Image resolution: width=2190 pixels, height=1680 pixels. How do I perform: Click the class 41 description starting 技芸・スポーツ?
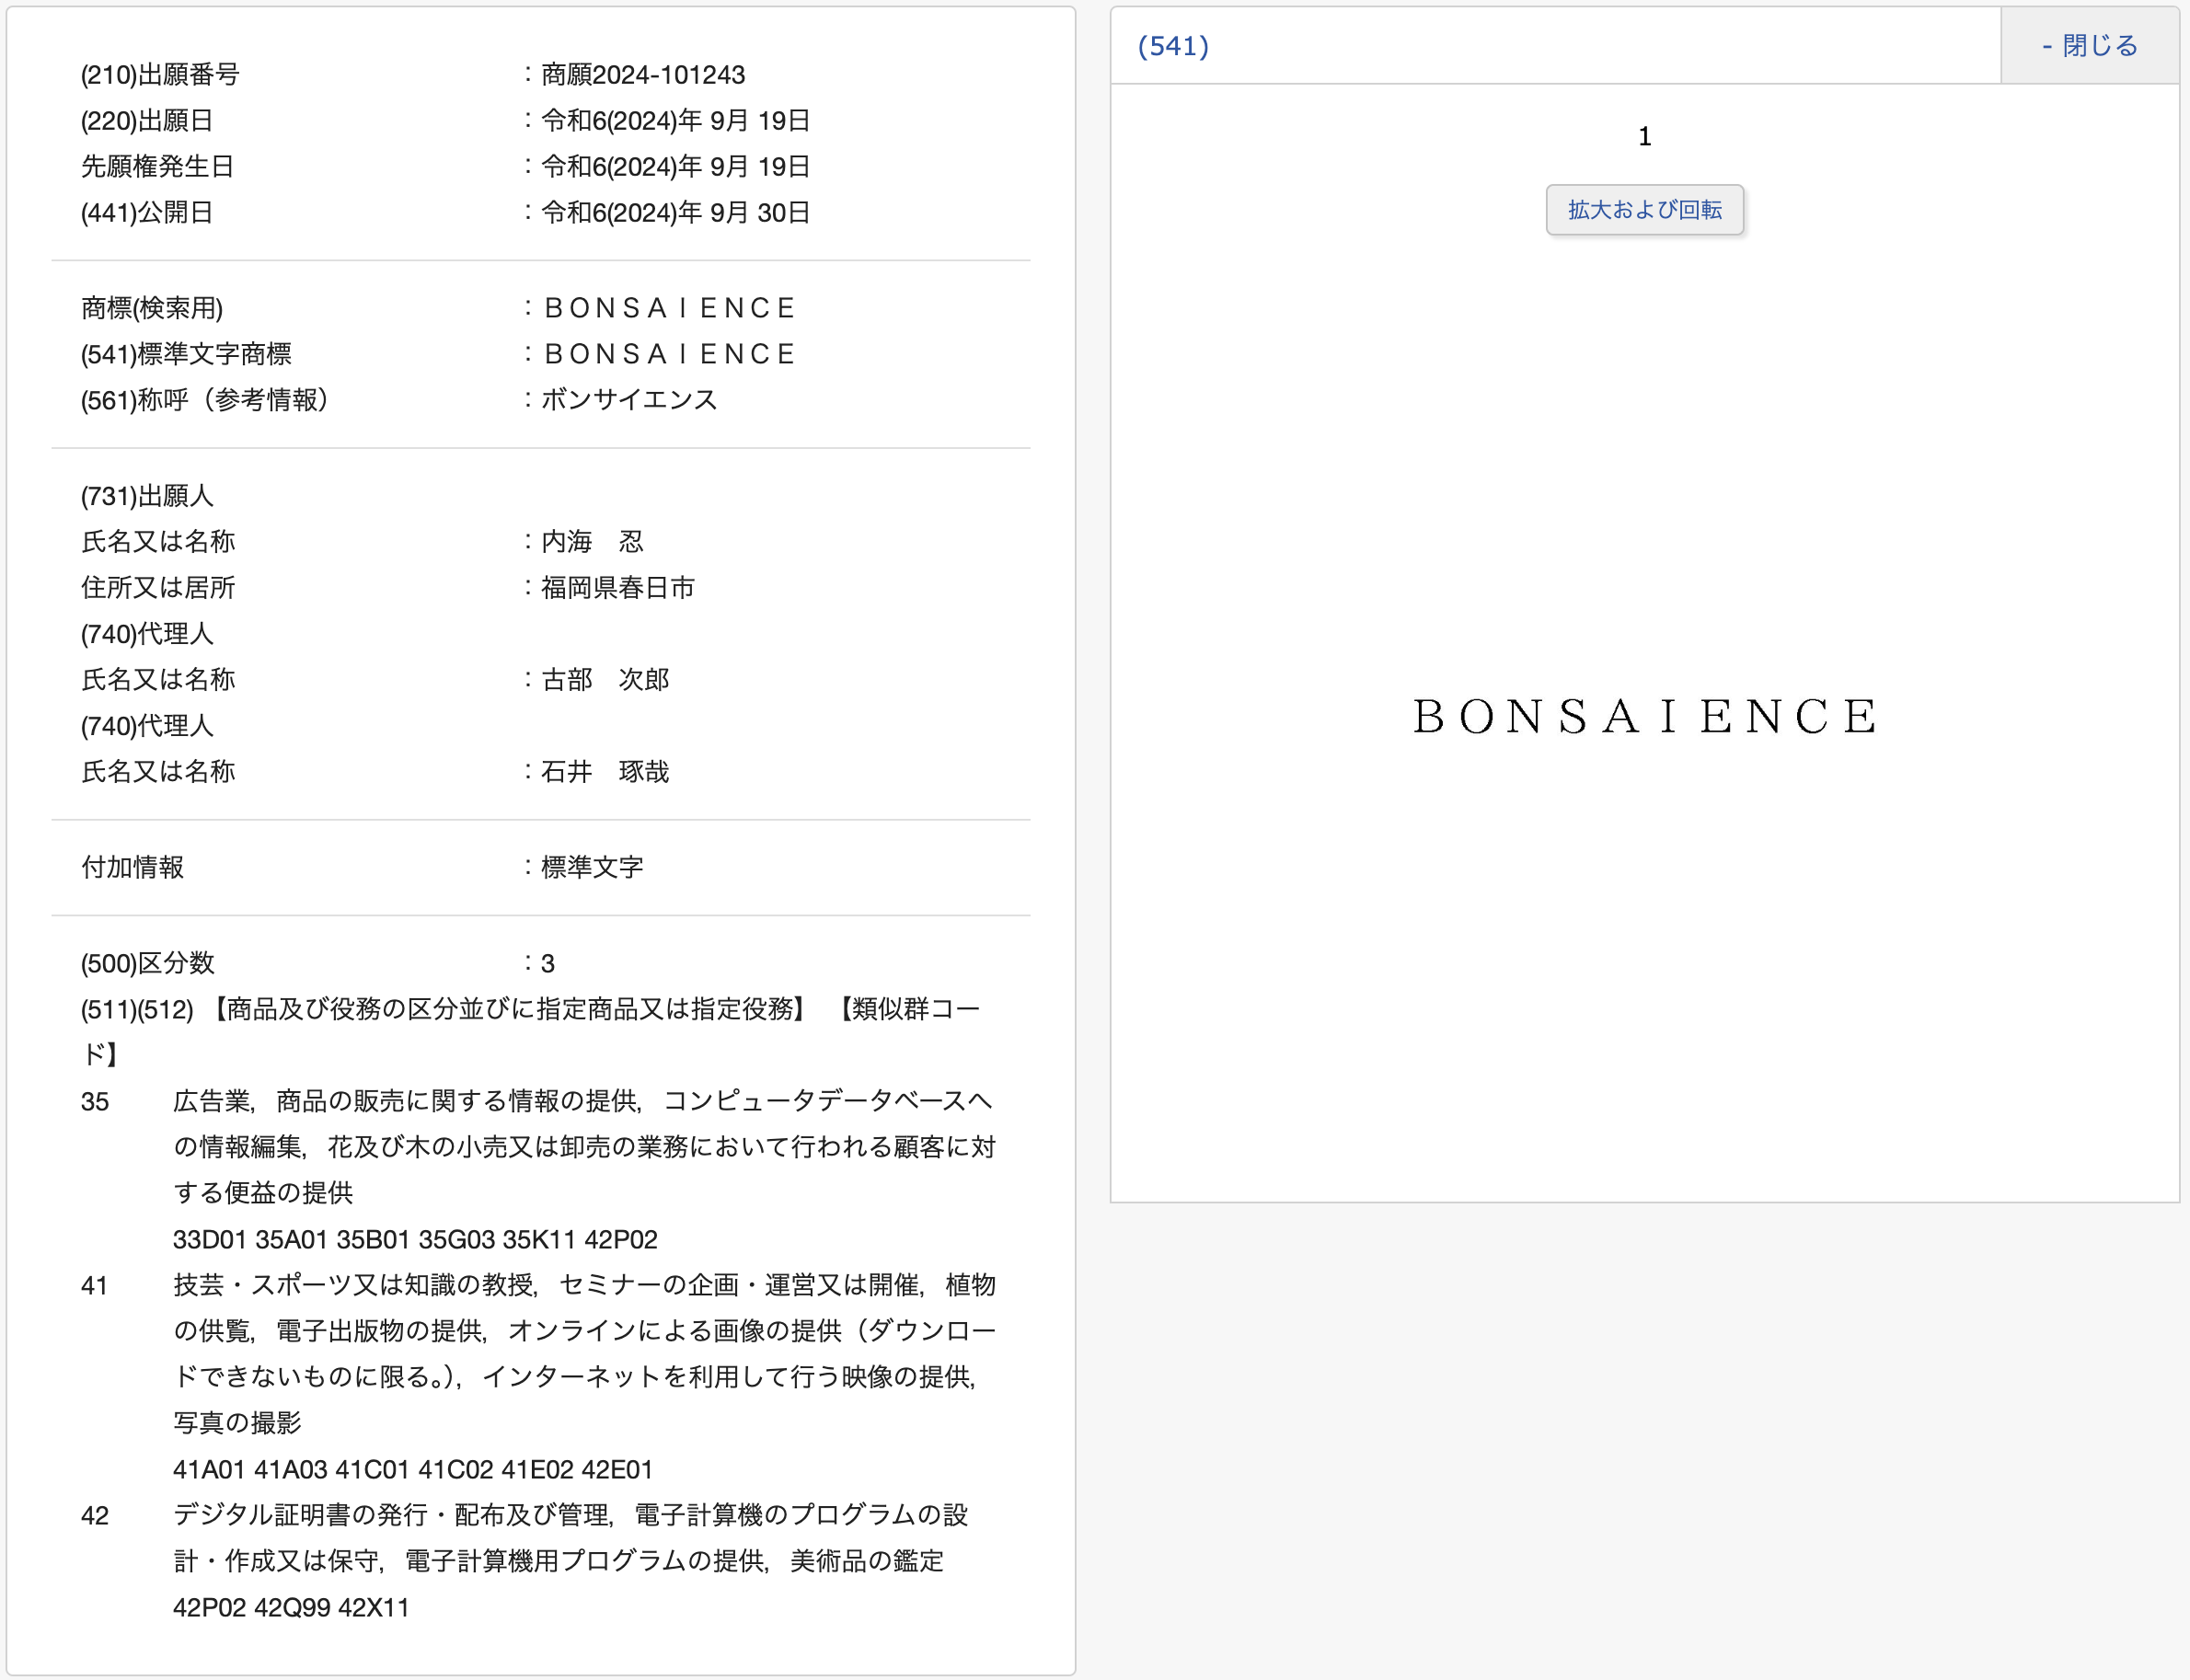585,1354
